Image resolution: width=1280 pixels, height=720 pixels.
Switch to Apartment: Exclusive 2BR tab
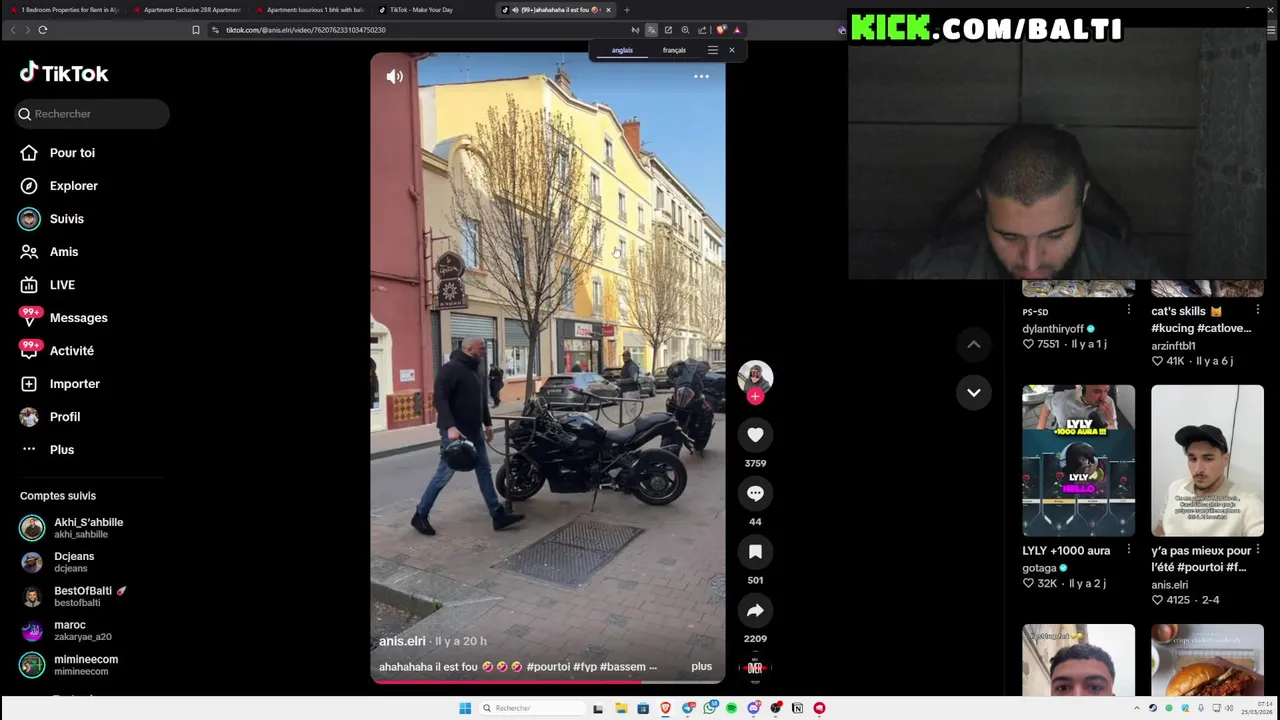(188, 10)
